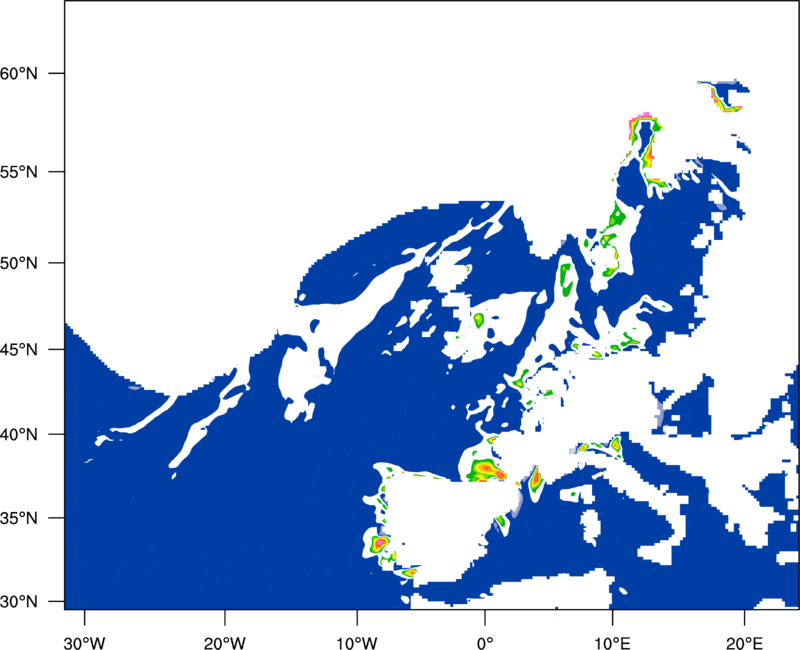Click the 20°W longitude label
Viewport: 800px width, 650px height.
point(224,643)
